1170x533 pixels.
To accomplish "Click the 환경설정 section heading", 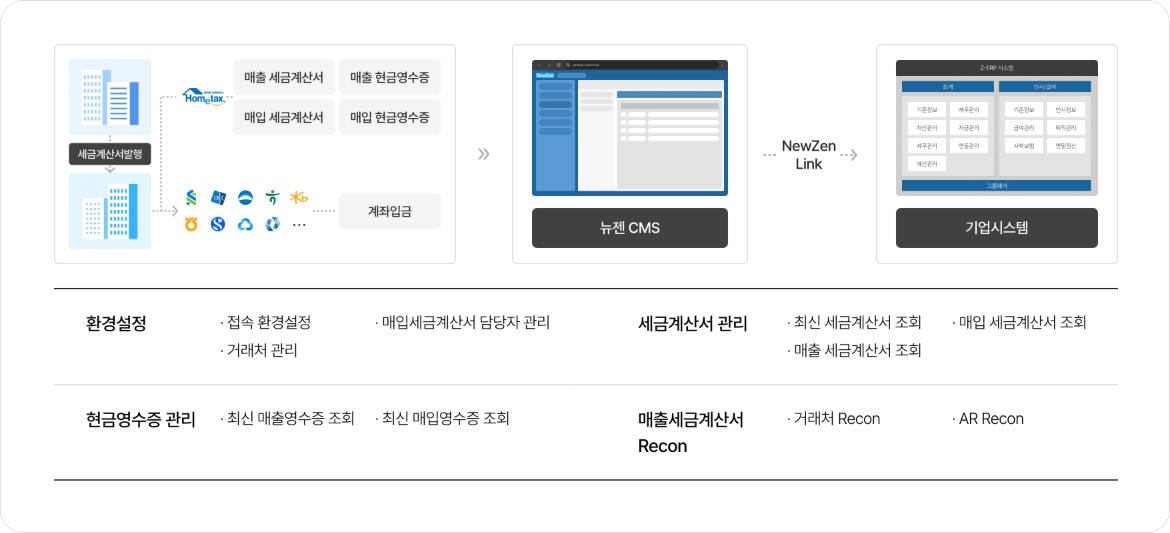I will [116, 323].
